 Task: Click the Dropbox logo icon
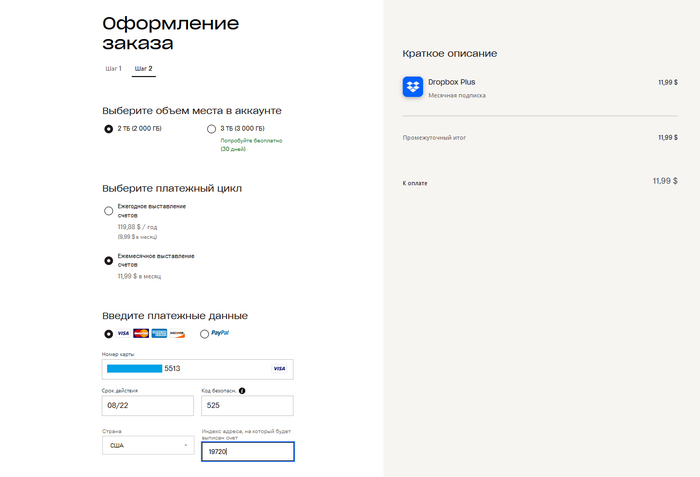413,87
